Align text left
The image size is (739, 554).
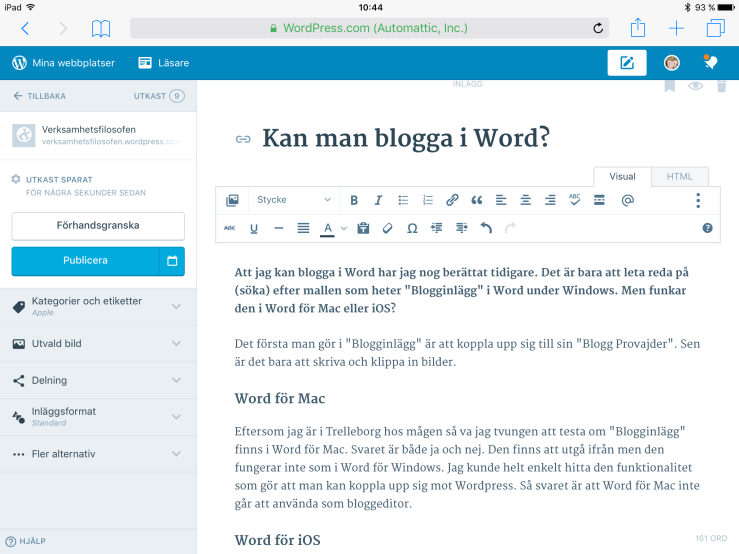501,200
